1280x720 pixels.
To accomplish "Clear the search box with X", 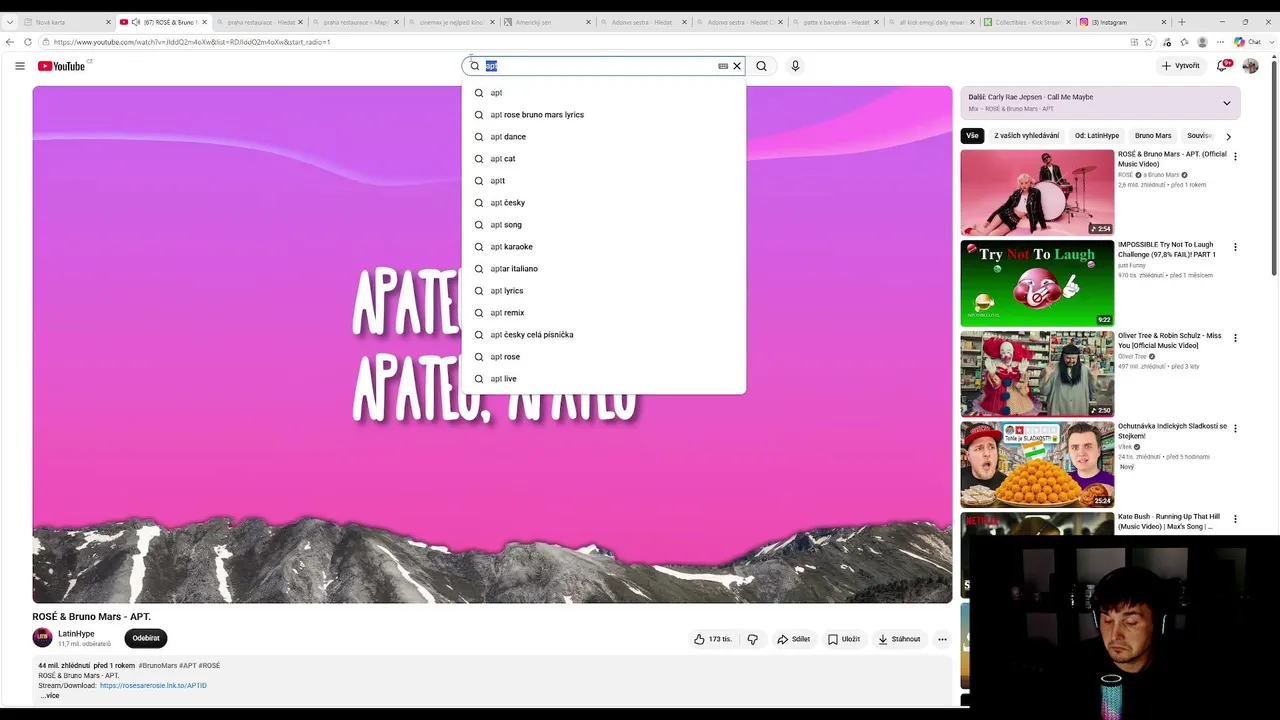I will click(737, 66).
